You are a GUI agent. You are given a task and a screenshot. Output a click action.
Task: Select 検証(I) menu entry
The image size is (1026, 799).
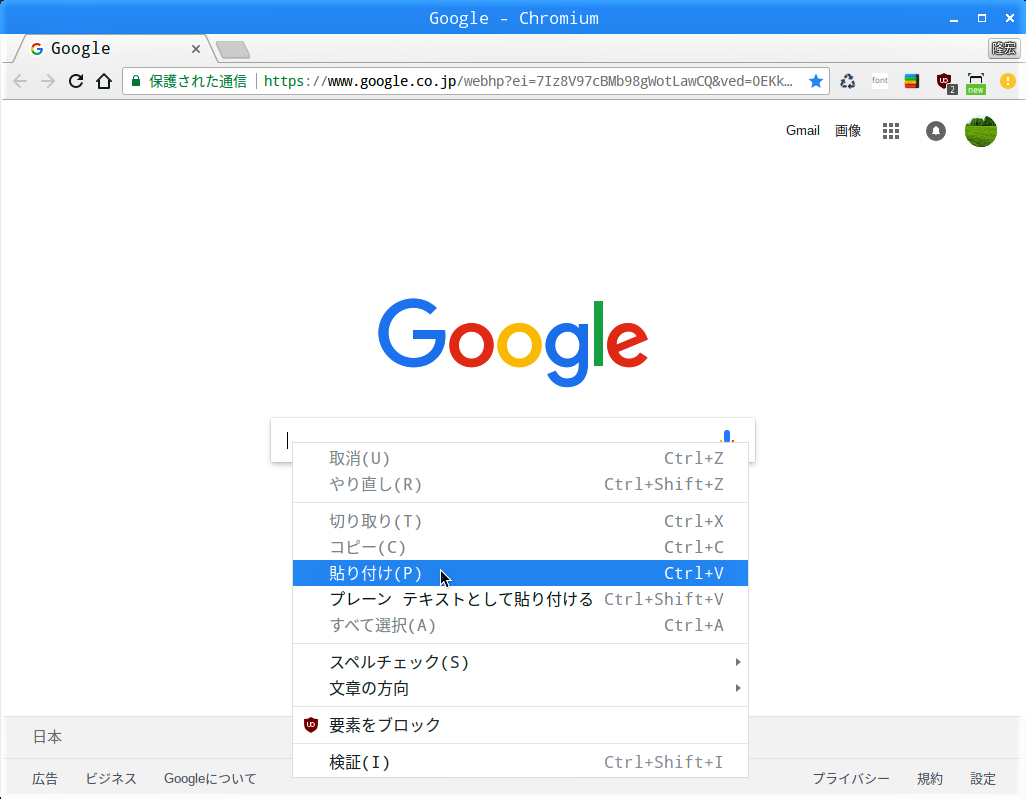coord(520,762)
